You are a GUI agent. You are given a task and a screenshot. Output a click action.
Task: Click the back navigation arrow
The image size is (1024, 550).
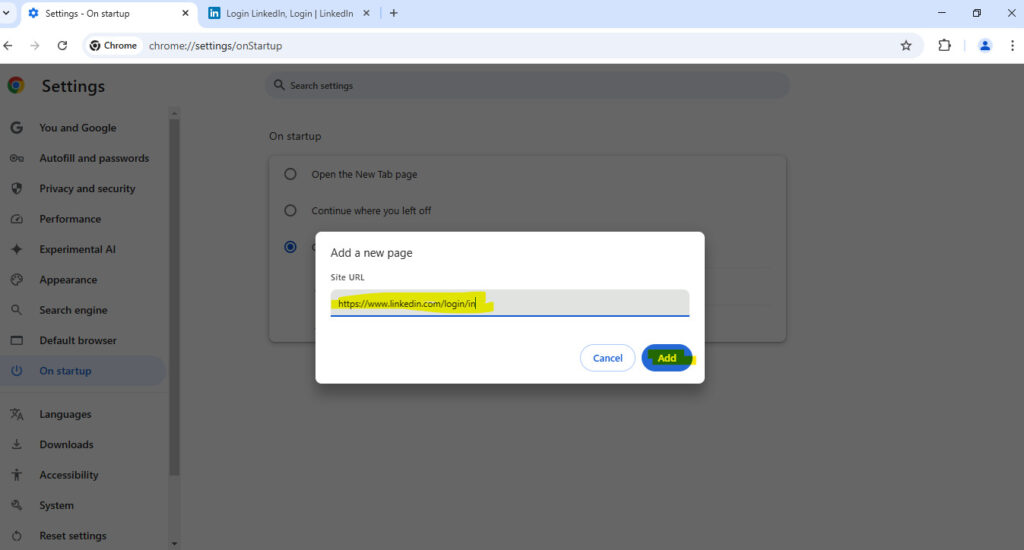tap(9, 45)
